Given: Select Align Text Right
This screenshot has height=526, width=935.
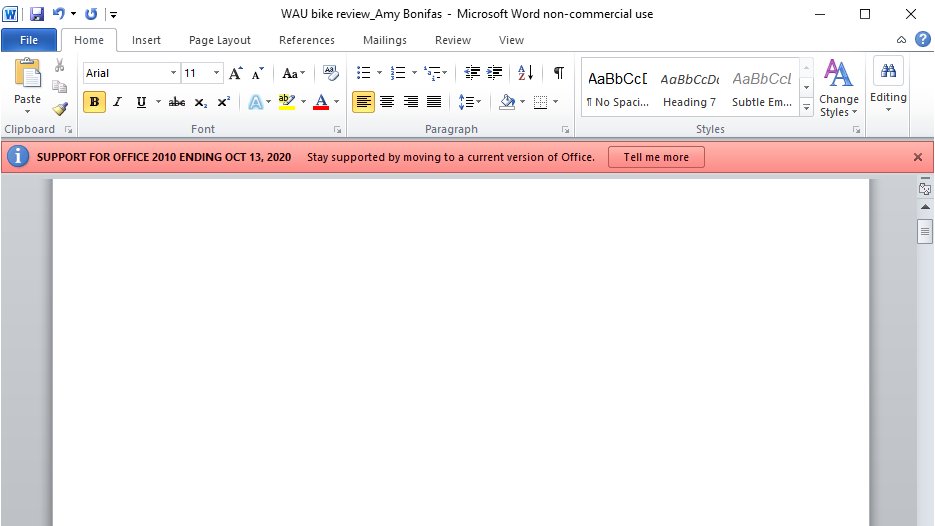Looking at the screenshot, I should click(410, 102).
